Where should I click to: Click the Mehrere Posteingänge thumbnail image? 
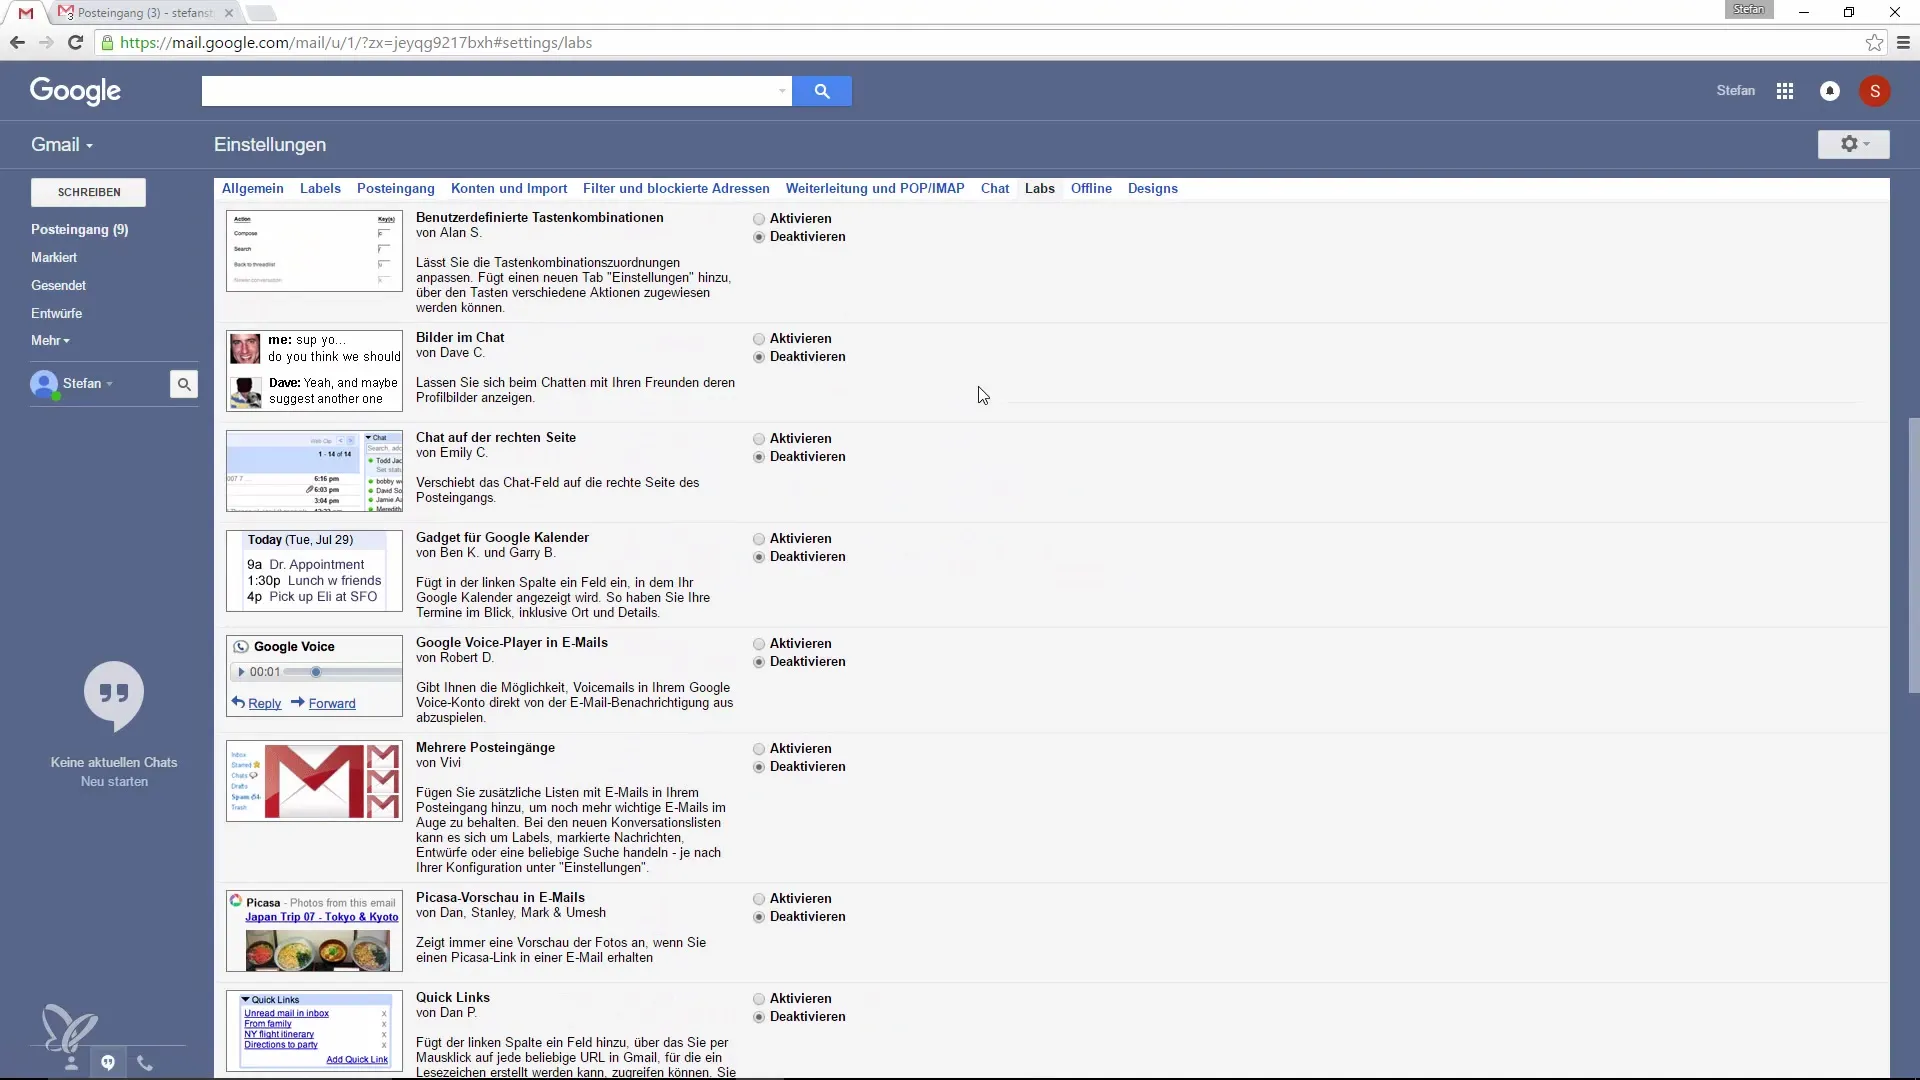[x=314, y=781]
